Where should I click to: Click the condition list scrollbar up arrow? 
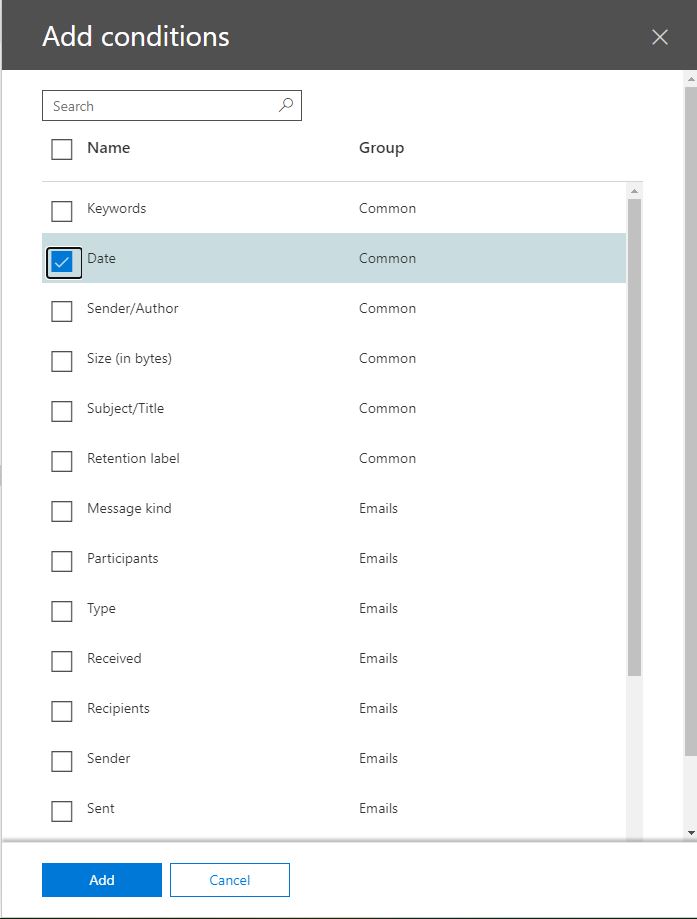pos(634,191)
